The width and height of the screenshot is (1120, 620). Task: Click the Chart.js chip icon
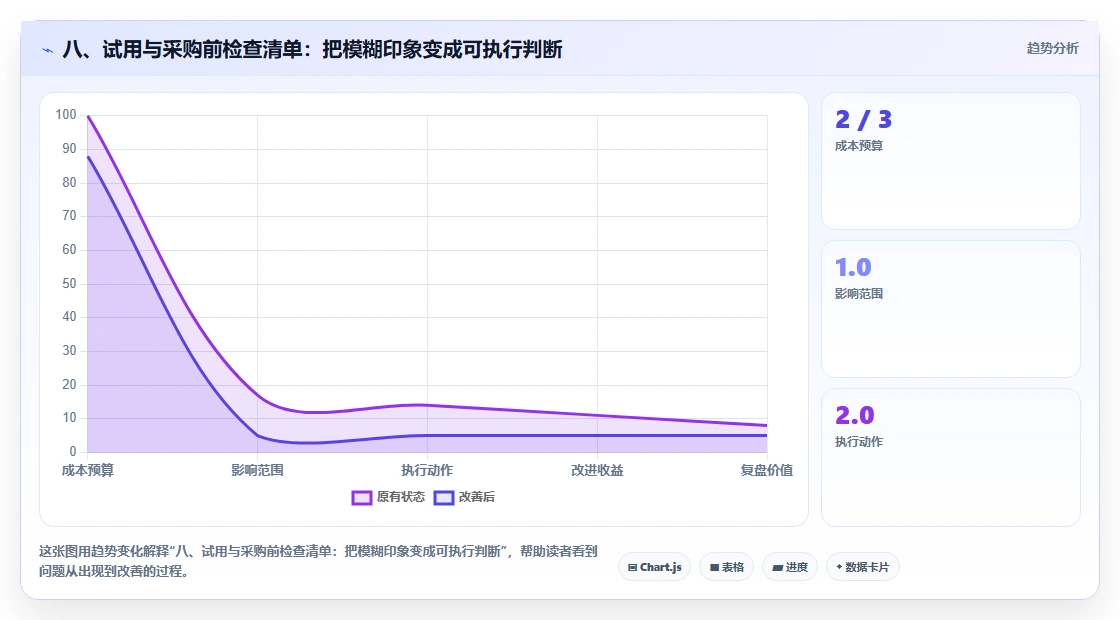tap(633, 568)
